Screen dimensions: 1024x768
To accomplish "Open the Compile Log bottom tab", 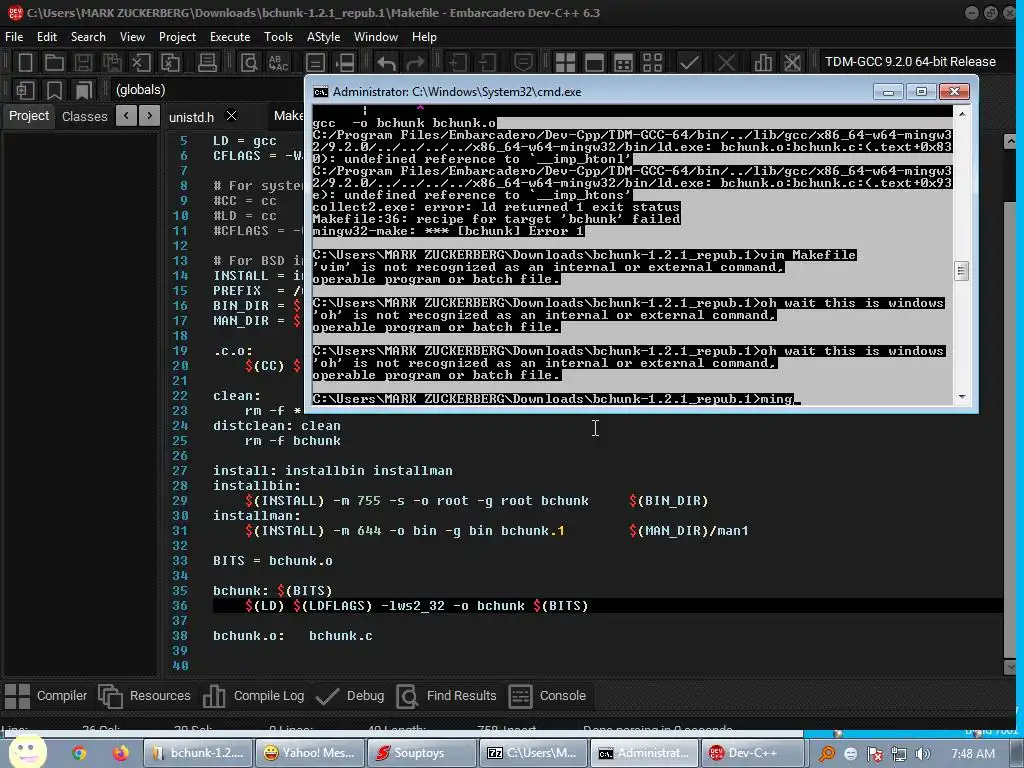I will click(x=253, y=696).
